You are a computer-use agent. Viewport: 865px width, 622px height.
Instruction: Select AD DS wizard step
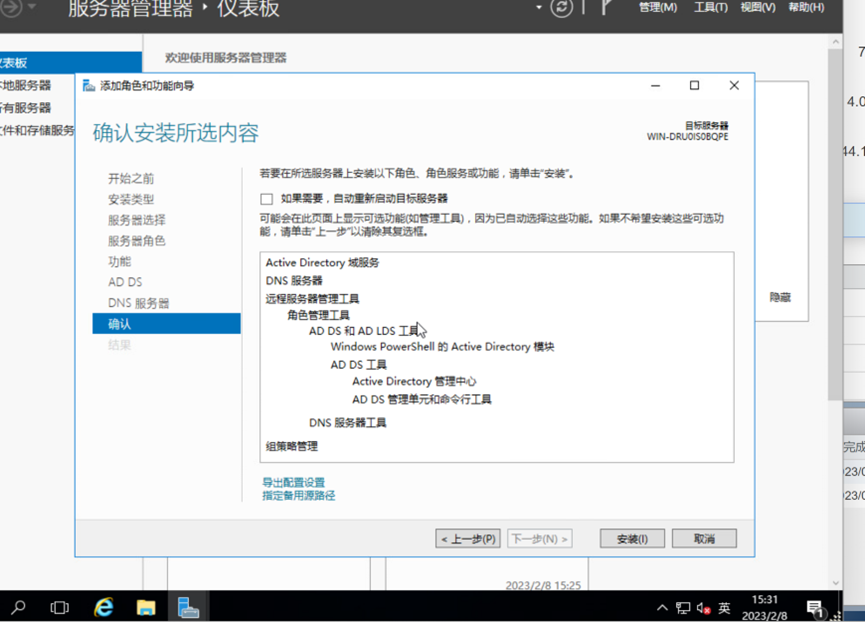point(125,282)
